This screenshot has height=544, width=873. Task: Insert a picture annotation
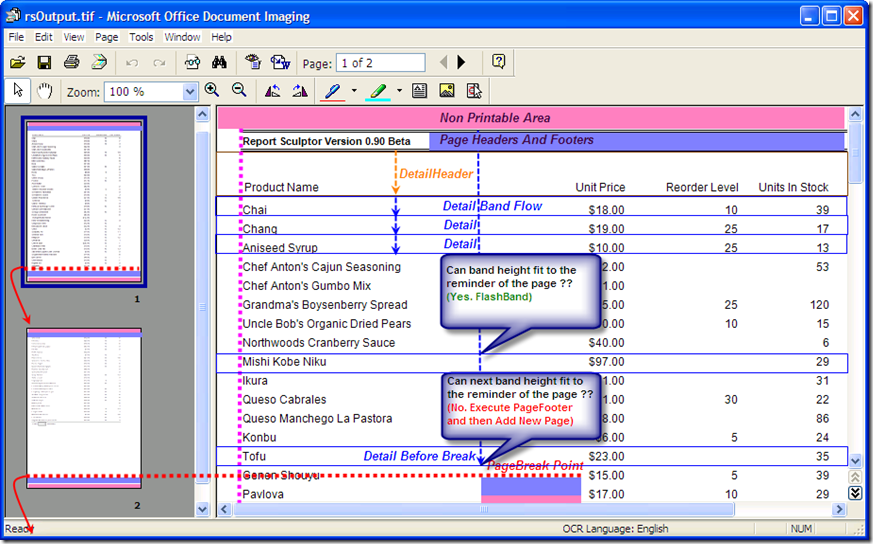click(x=447, y=91)
